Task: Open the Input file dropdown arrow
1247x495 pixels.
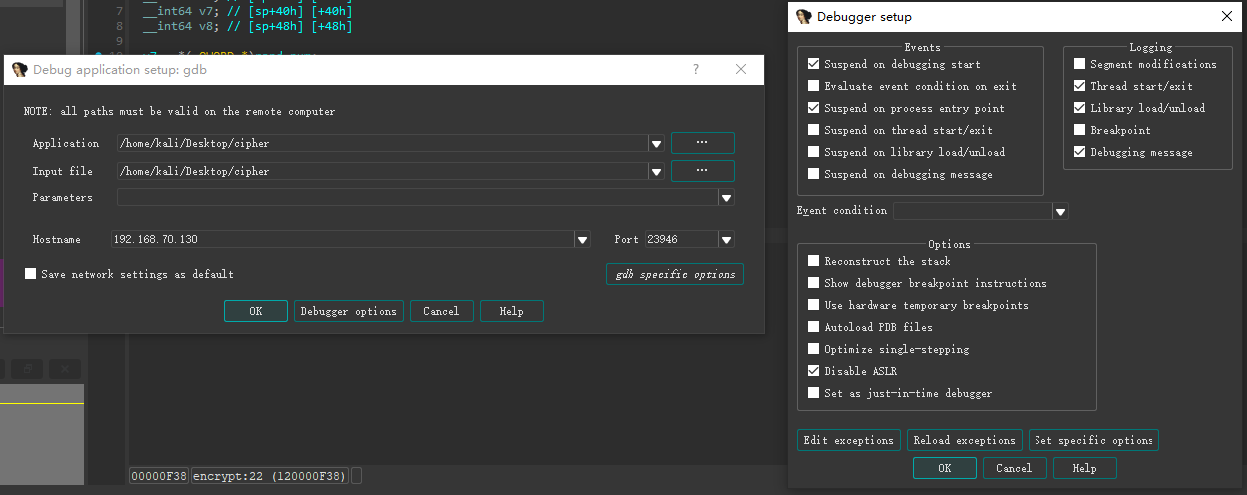Action: [x=657, y=171]
